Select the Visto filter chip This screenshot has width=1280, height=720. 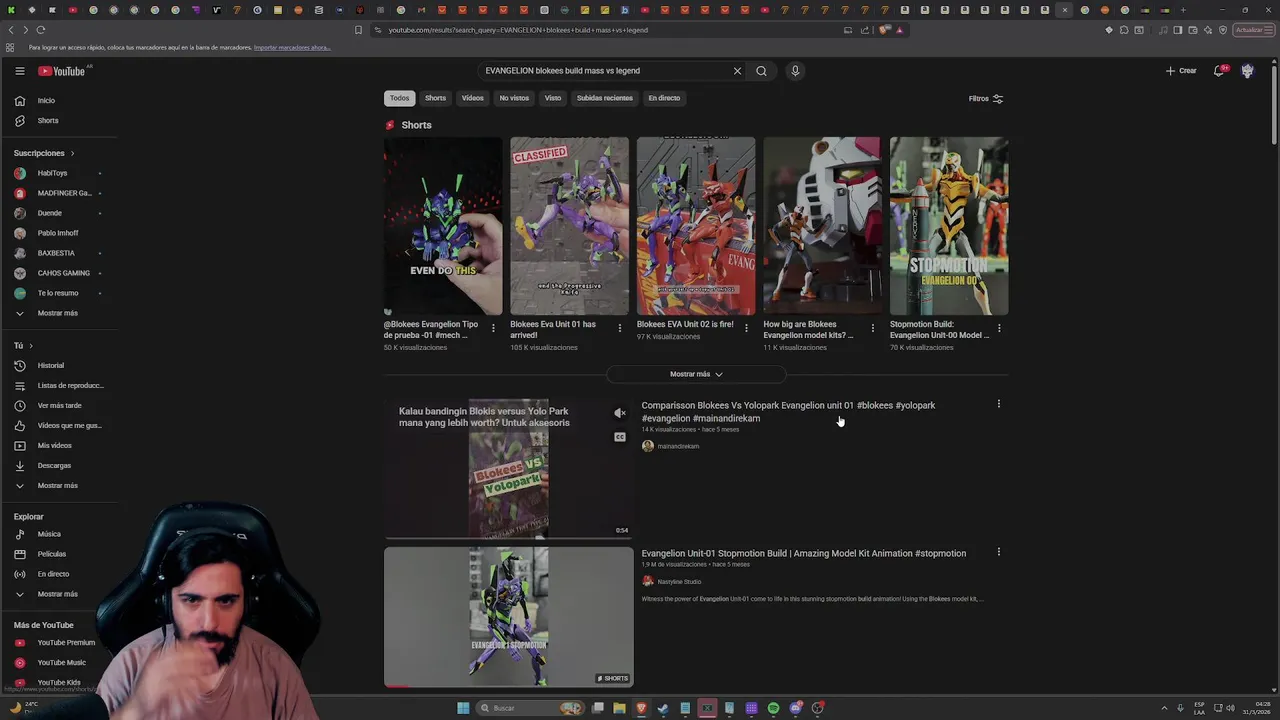point(553,98)
